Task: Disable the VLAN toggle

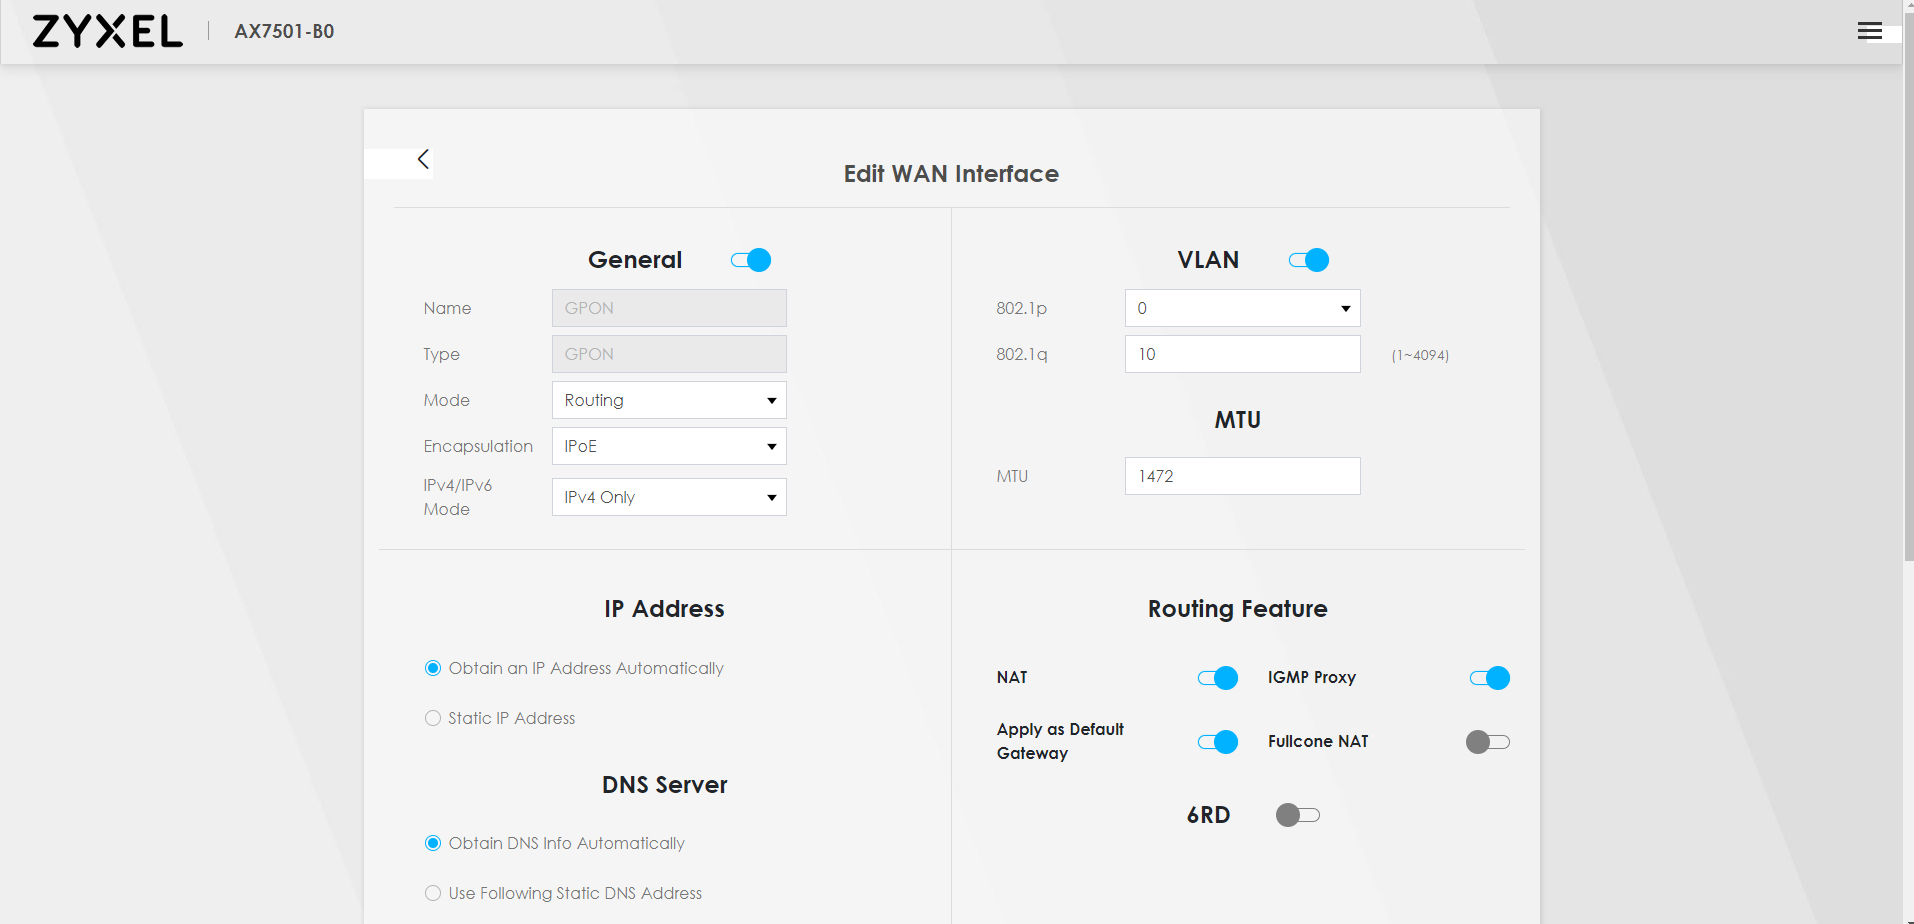Action: click(x=1308, y=260)
